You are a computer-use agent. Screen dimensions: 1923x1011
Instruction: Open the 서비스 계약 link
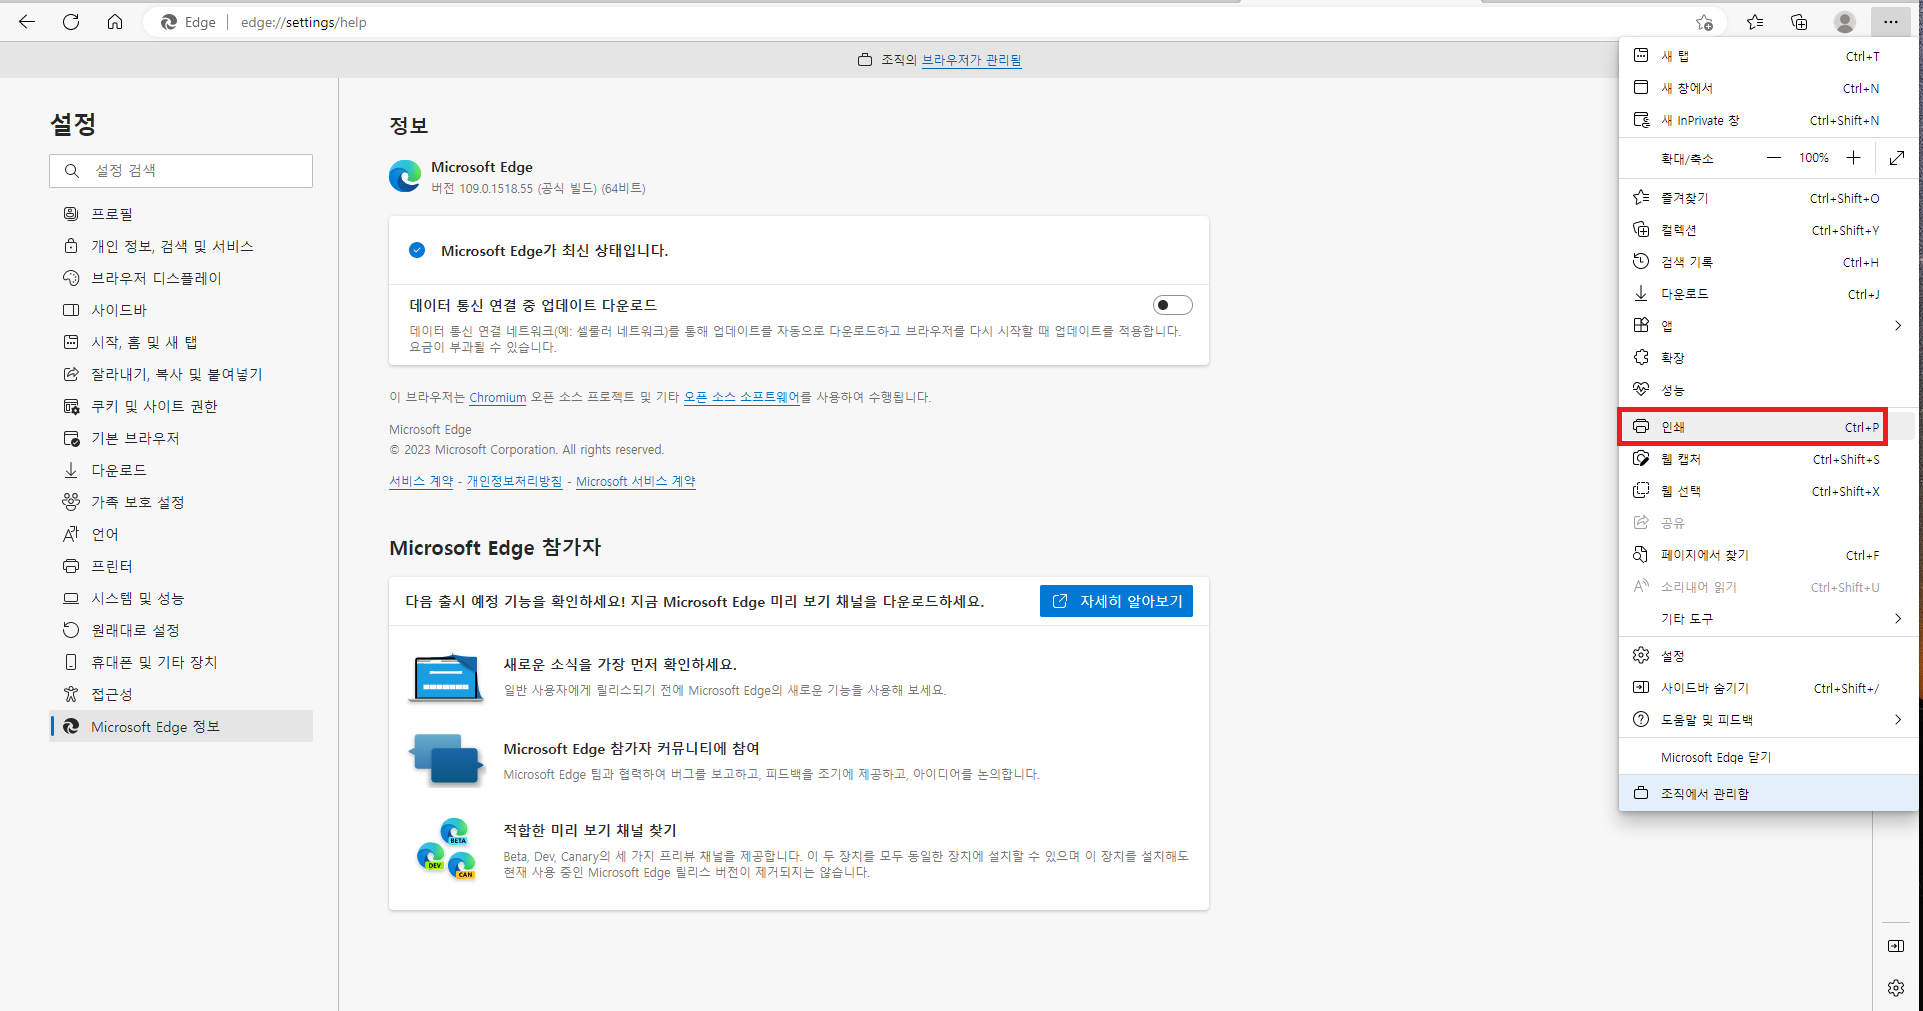421,481
